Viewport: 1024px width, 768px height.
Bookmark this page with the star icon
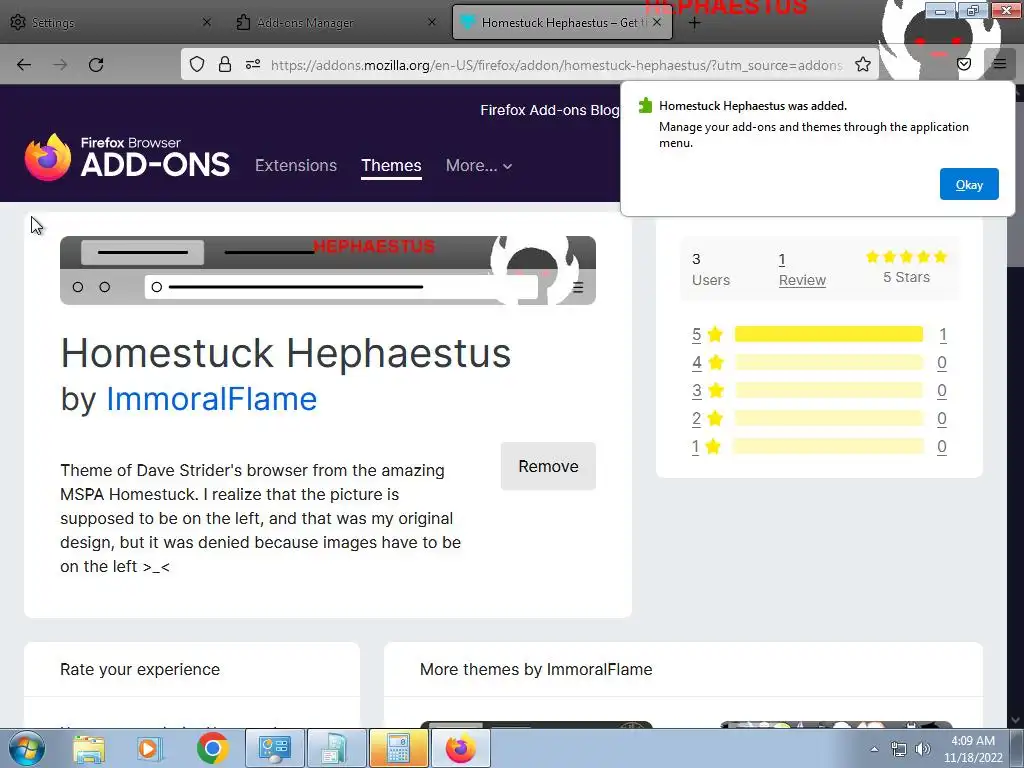863,64
